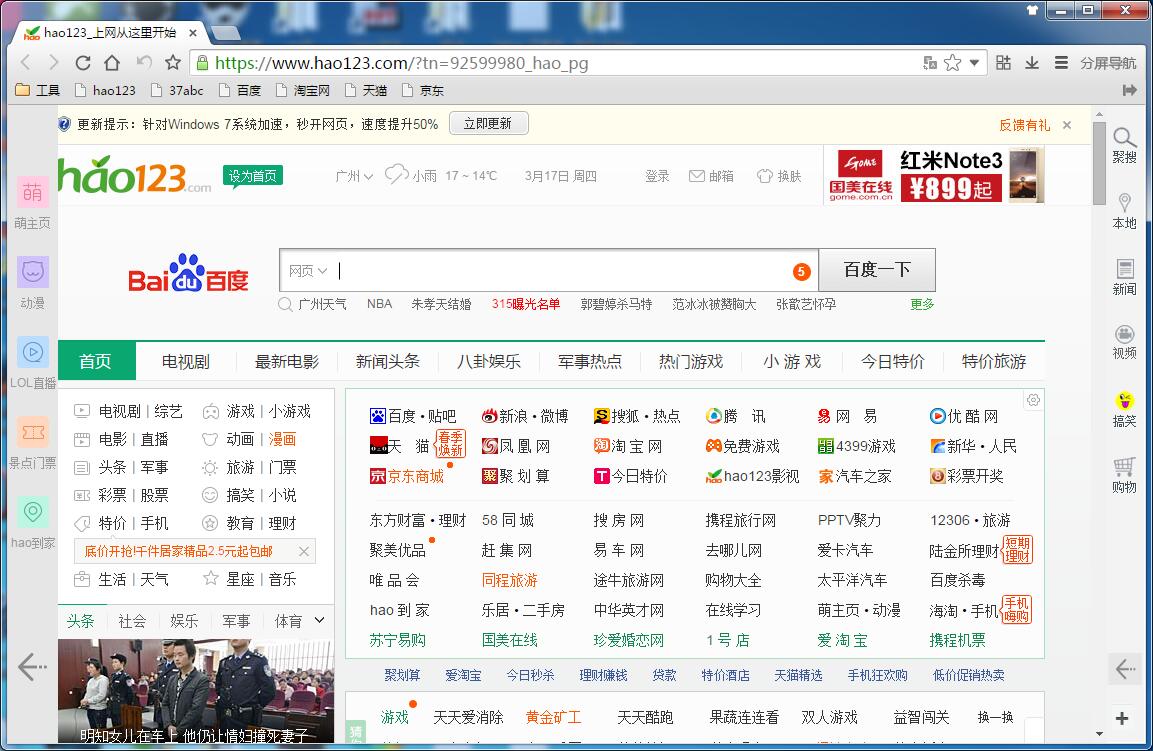Open the 红米Note3 国美在线 ad banner
The image size is (1153, 751).
[934, 175]
